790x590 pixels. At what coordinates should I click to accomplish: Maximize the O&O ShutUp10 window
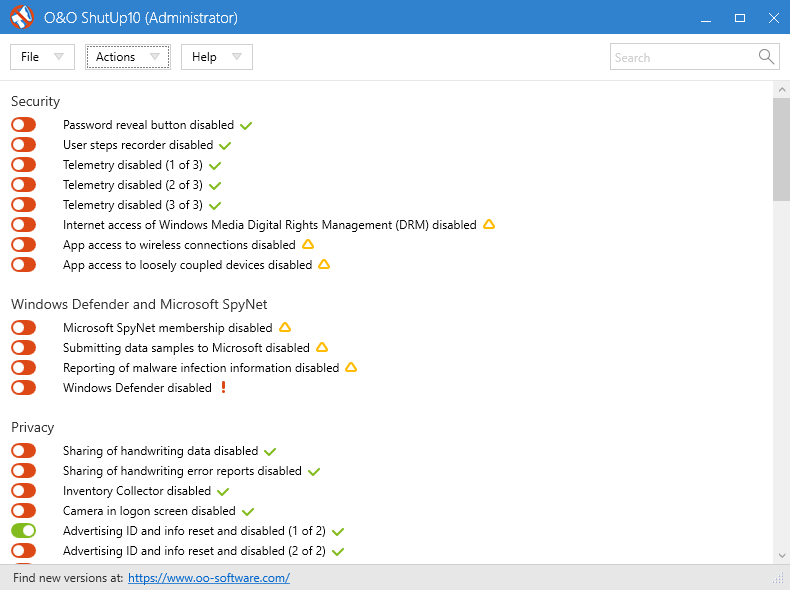[x=740, y=18]
